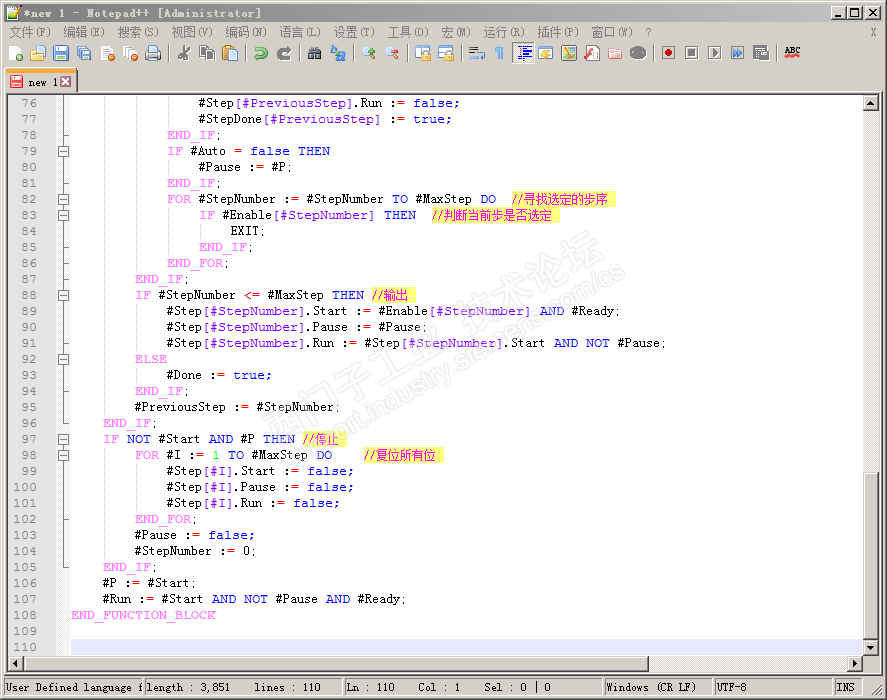
Task: Toggle show all characters pilcrow button
Action: click(x=499, y=53)
